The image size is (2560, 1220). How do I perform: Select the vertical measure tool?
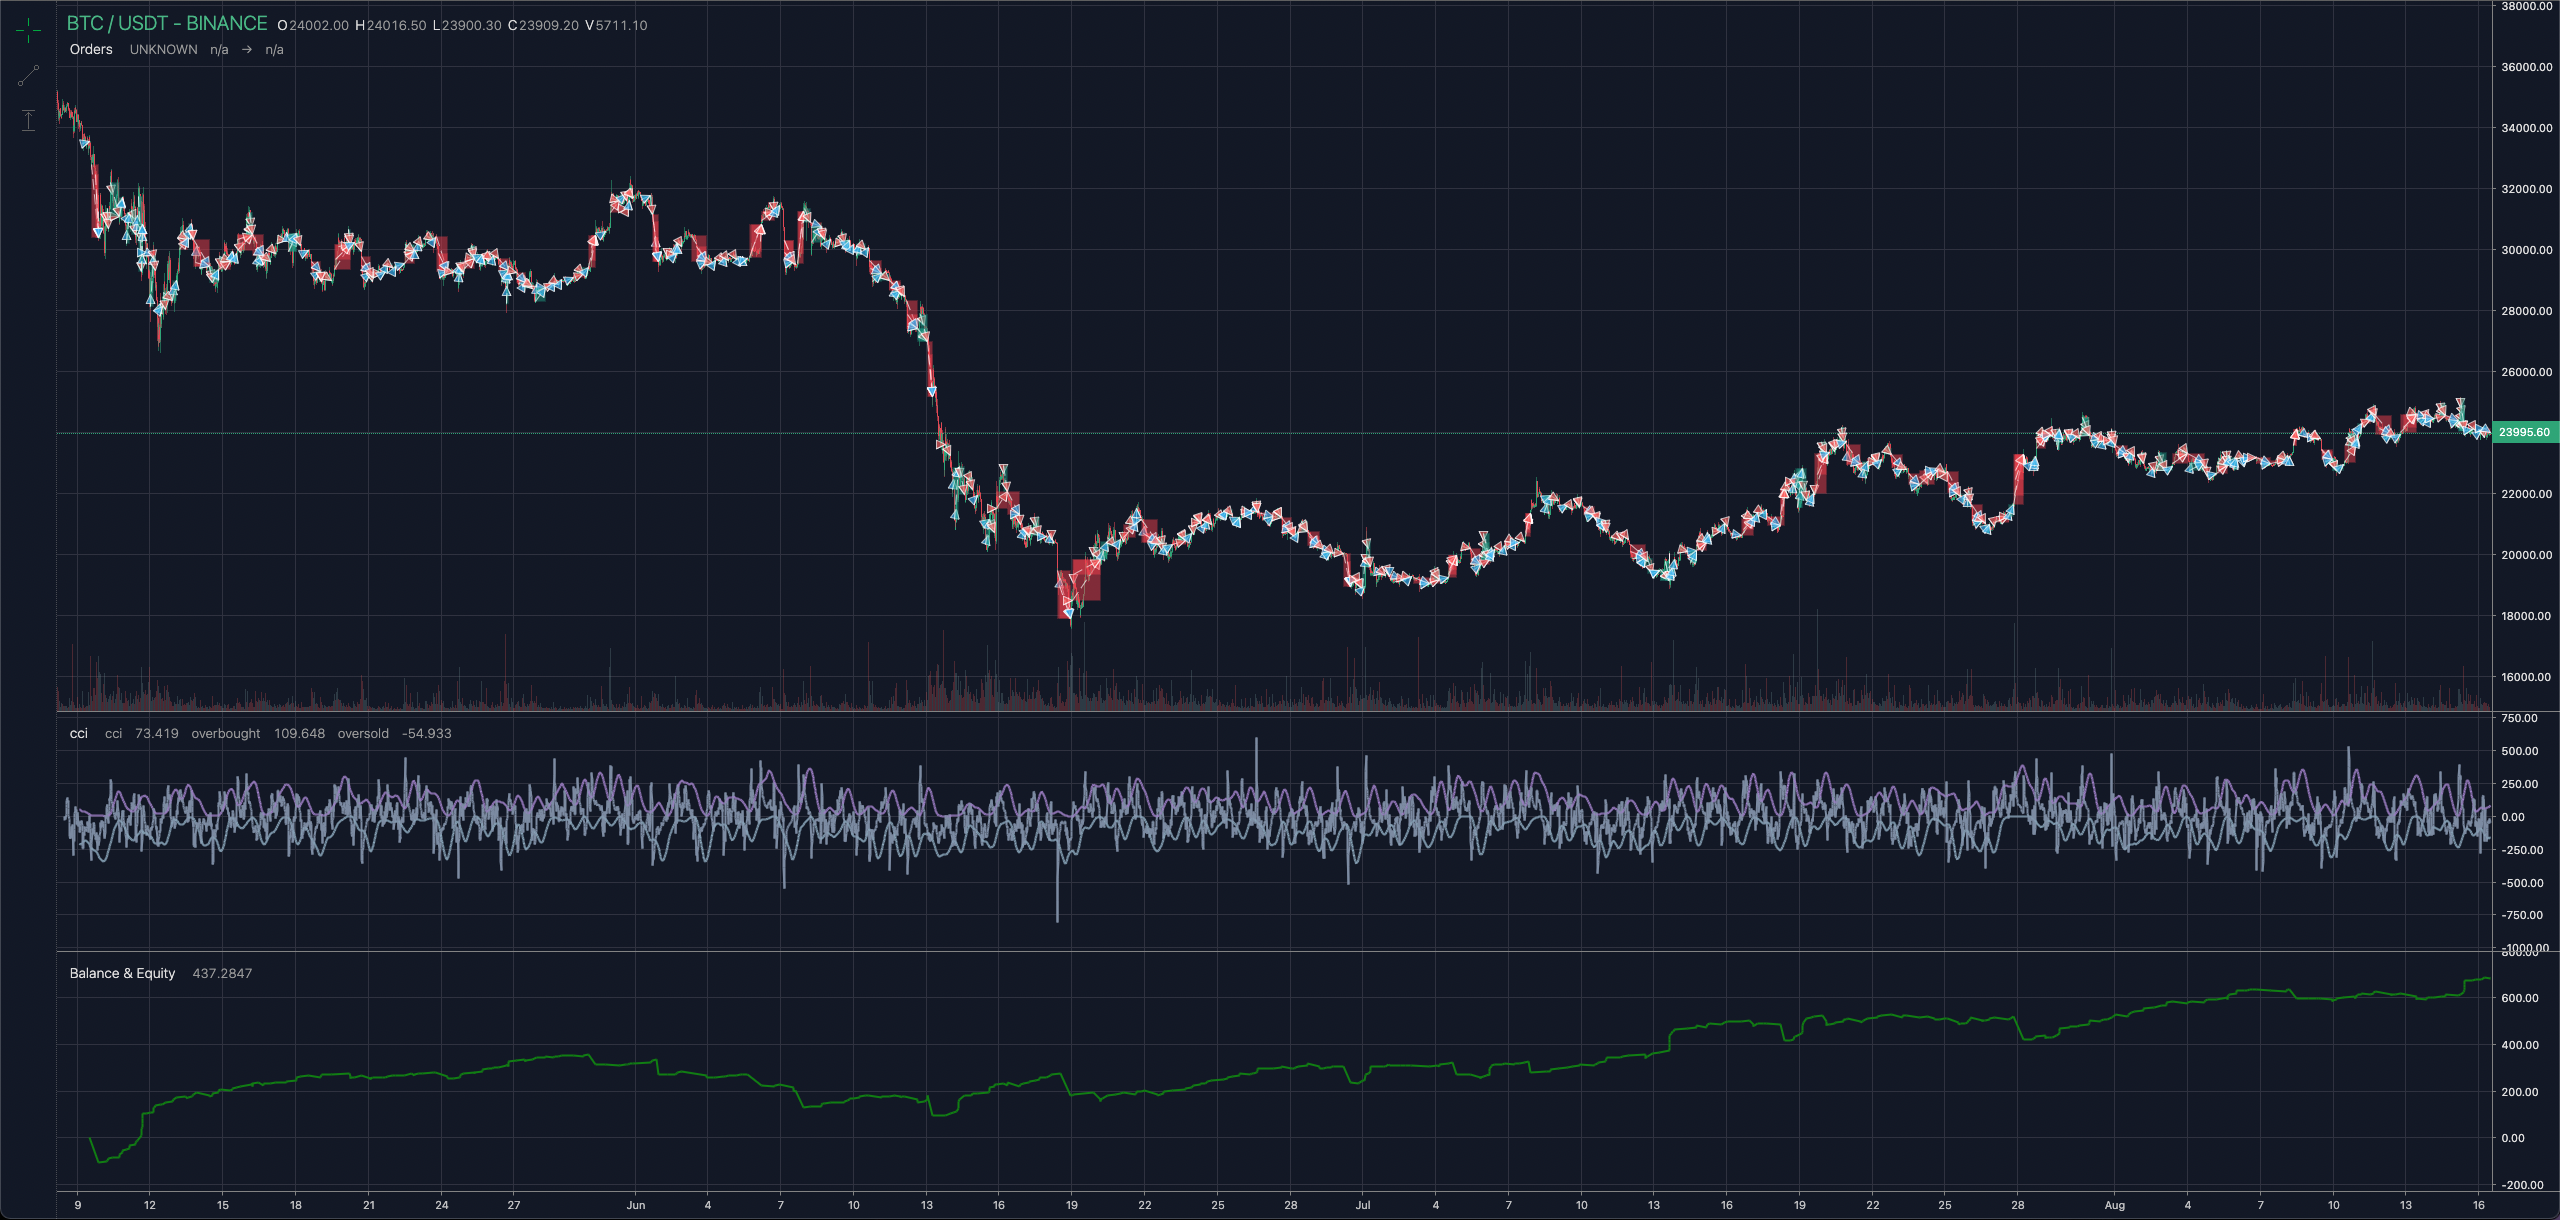29,120
